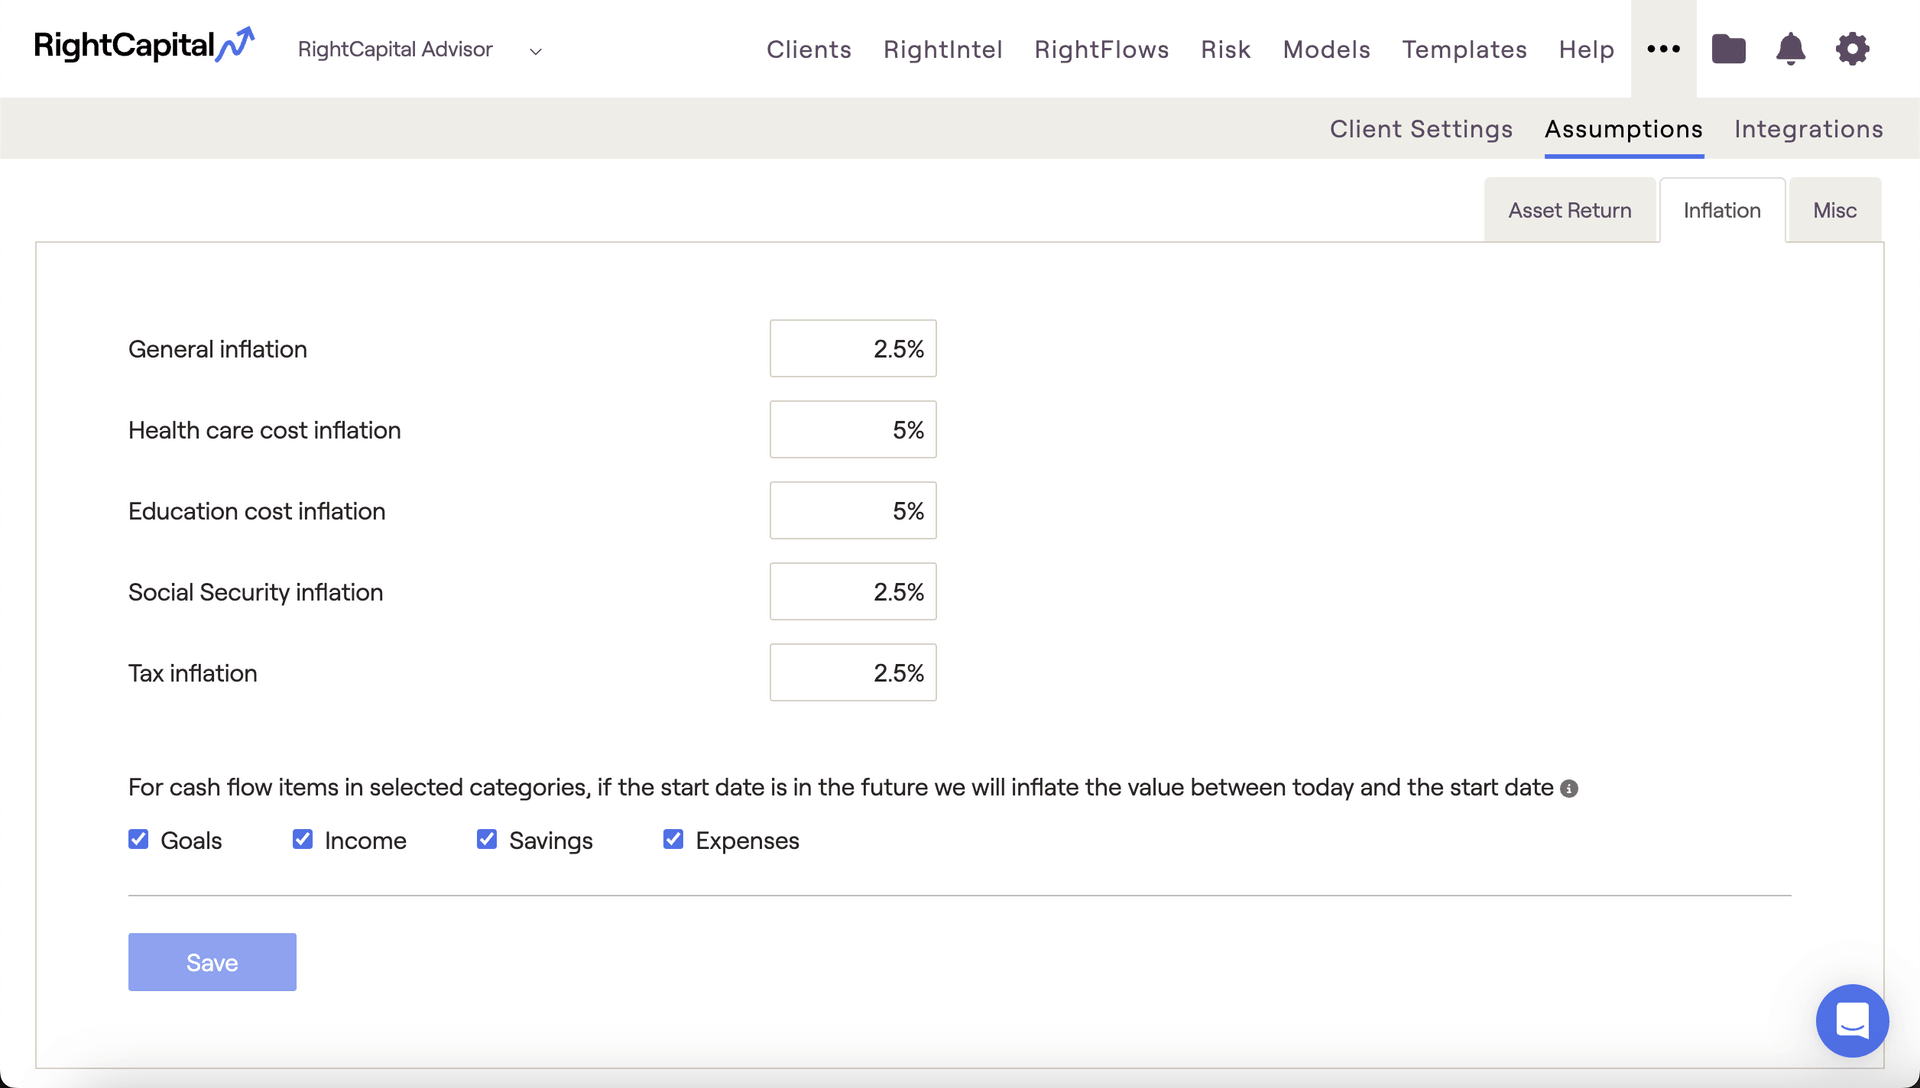Click the info icon after start date text
This screenshot has height=1088, width=1920.
click(1569, 789)
